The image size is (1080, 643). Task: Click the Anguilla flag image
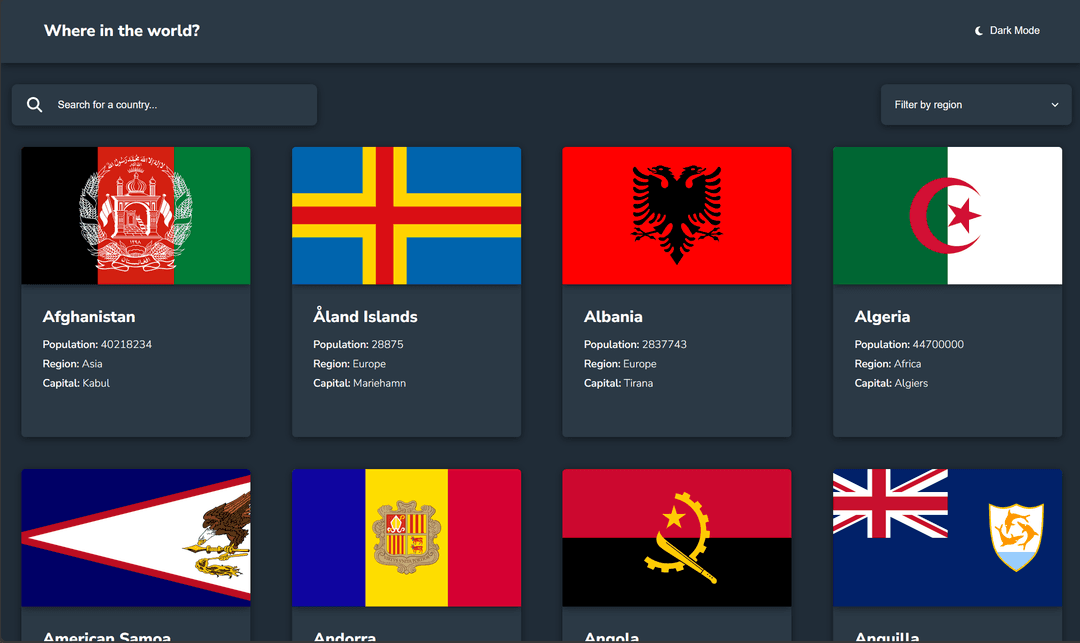947,538
